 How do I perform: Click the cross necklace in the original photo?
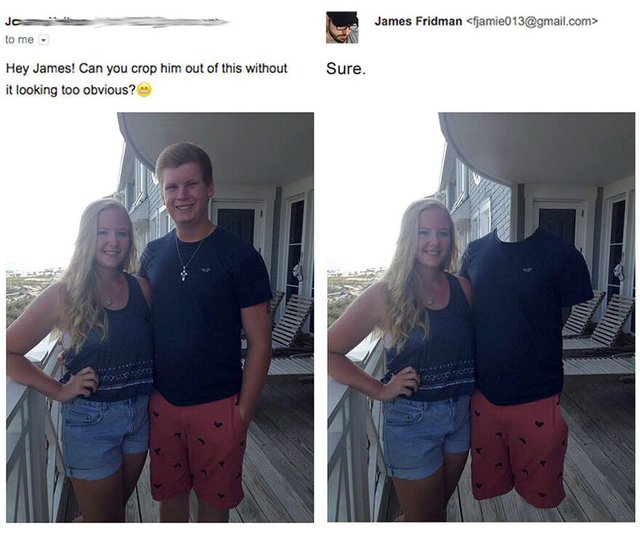[x=184, y=273]
